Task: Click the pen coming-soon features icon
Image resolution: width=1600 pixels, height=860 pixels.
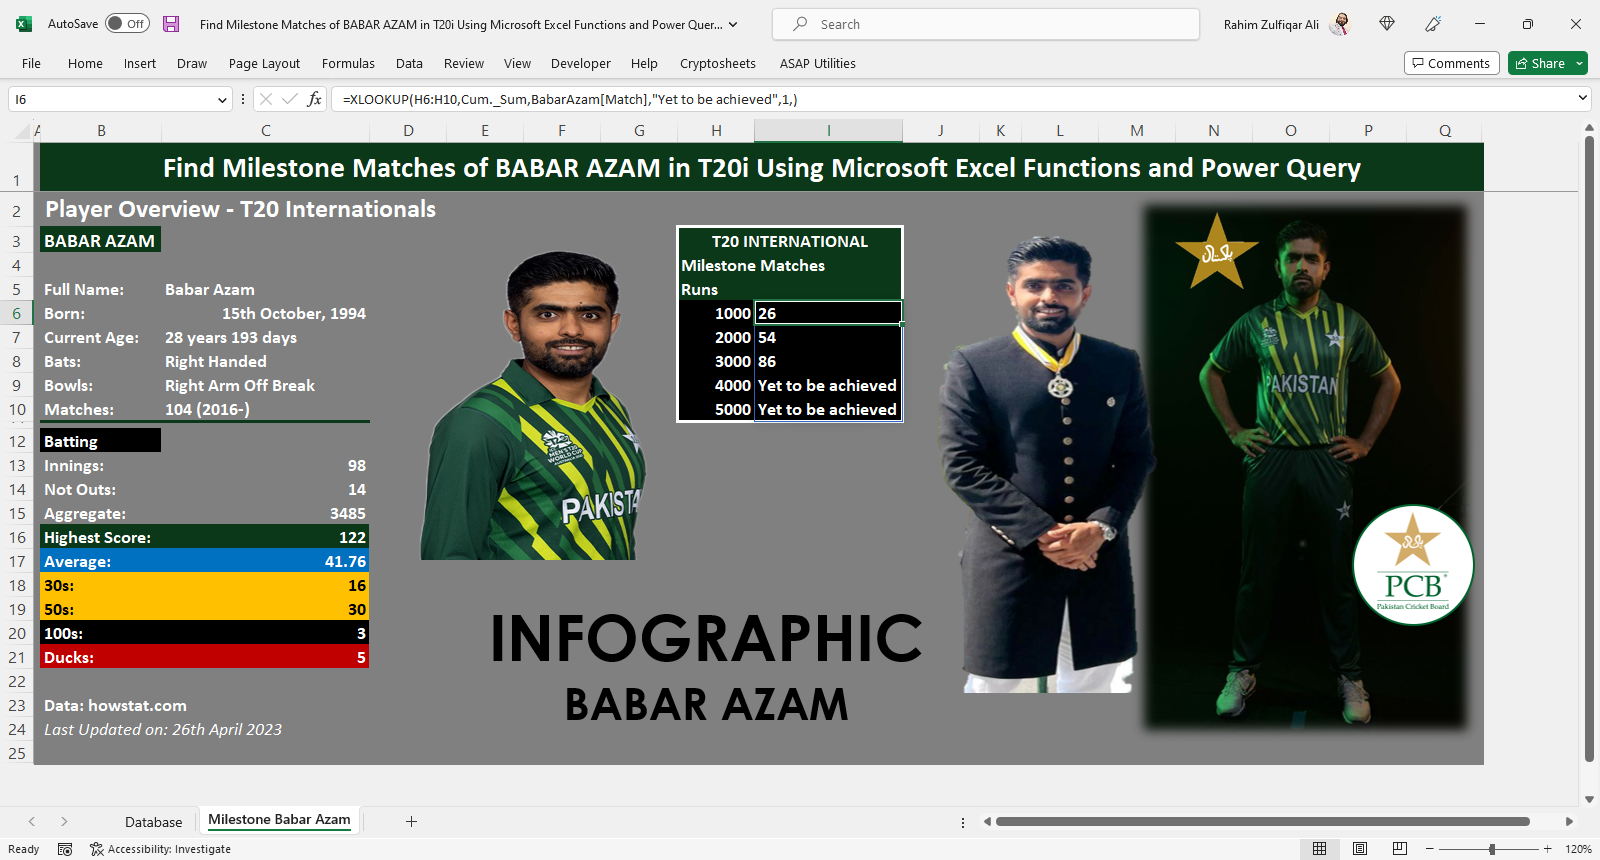Action: tap(1433, 24)
